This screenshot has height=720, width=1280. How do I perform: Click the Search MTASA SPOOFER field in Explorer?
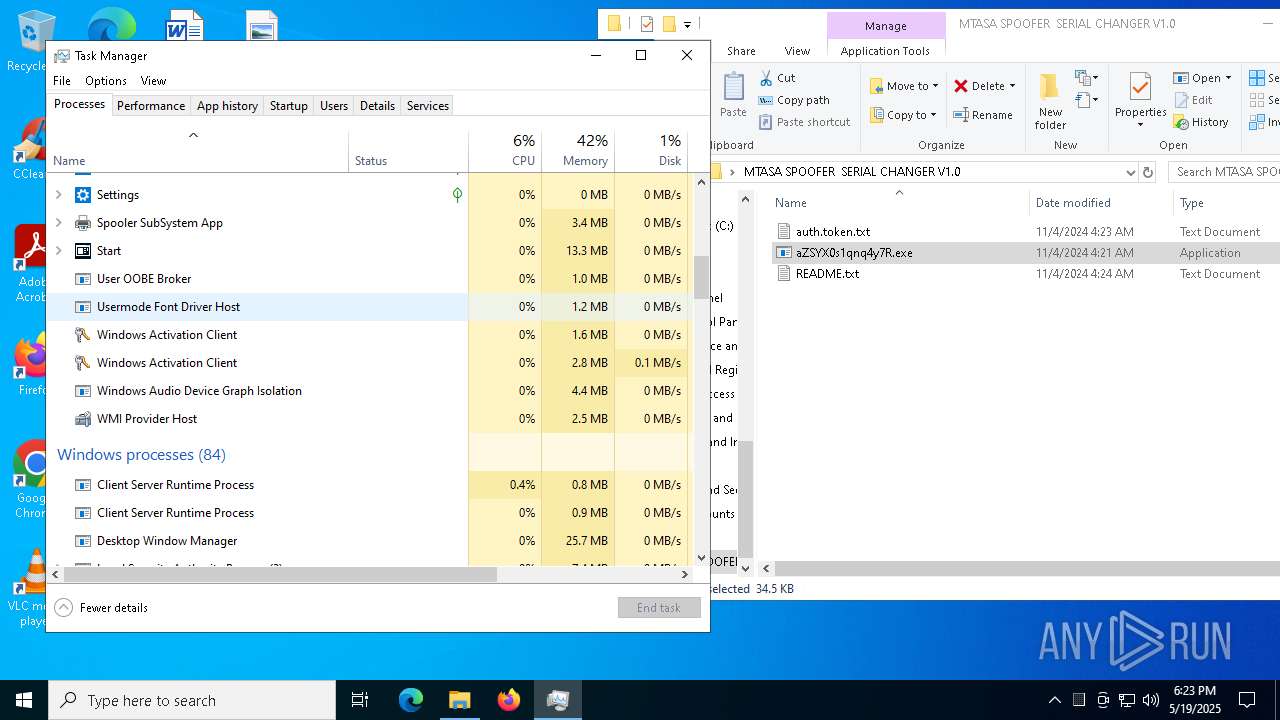coord(1224,172)
